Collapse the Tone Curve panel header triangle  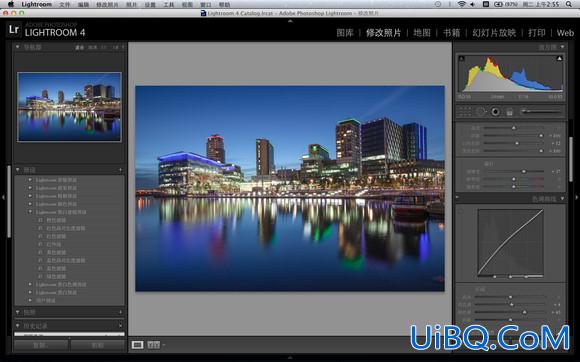(562, 199)
